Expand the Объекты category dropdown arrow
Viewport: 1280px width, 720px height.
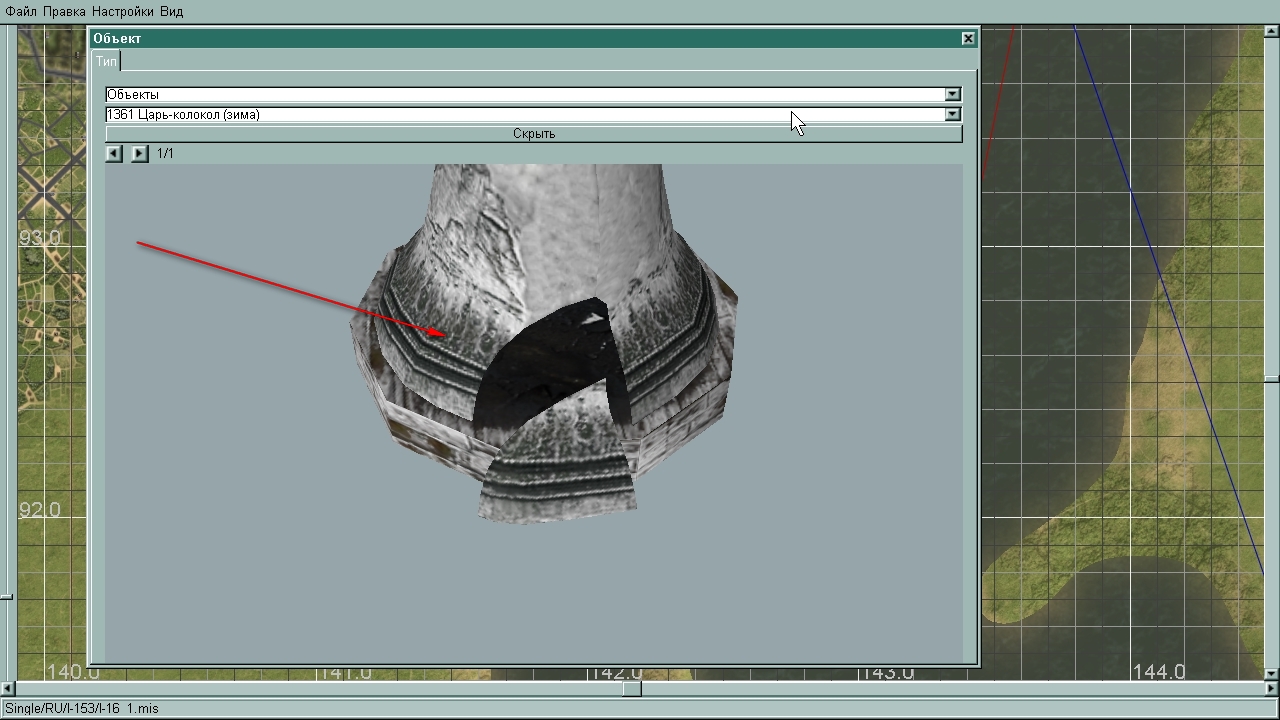click(952, 94)
